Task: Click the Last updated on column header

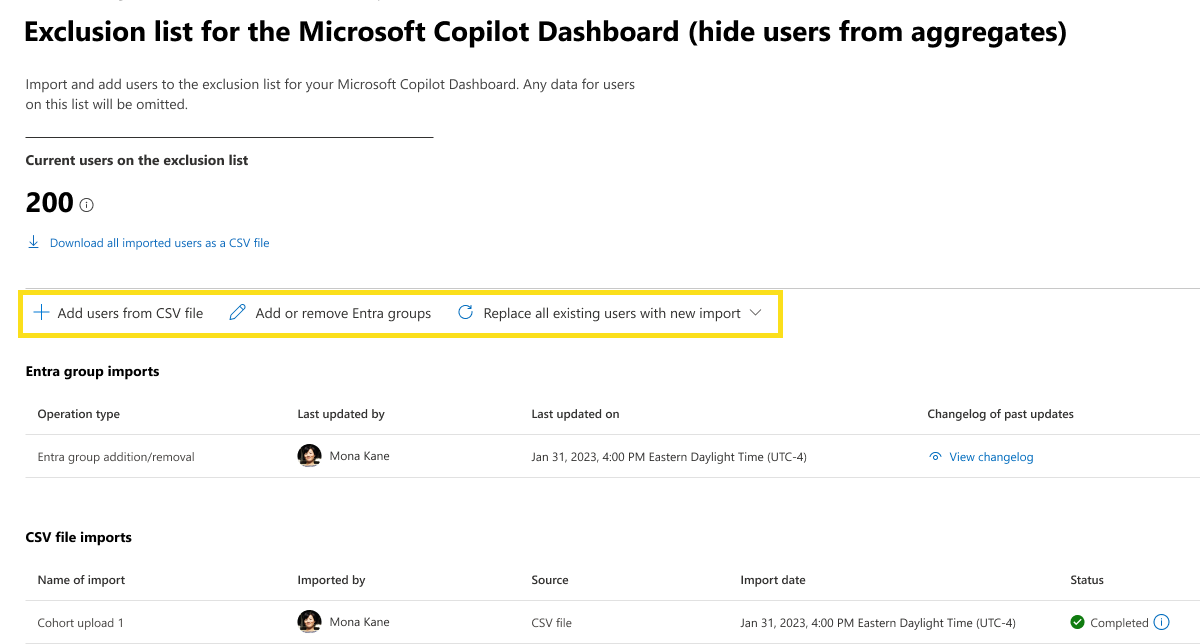Action: pyautogui.click(x=575, y=414)
